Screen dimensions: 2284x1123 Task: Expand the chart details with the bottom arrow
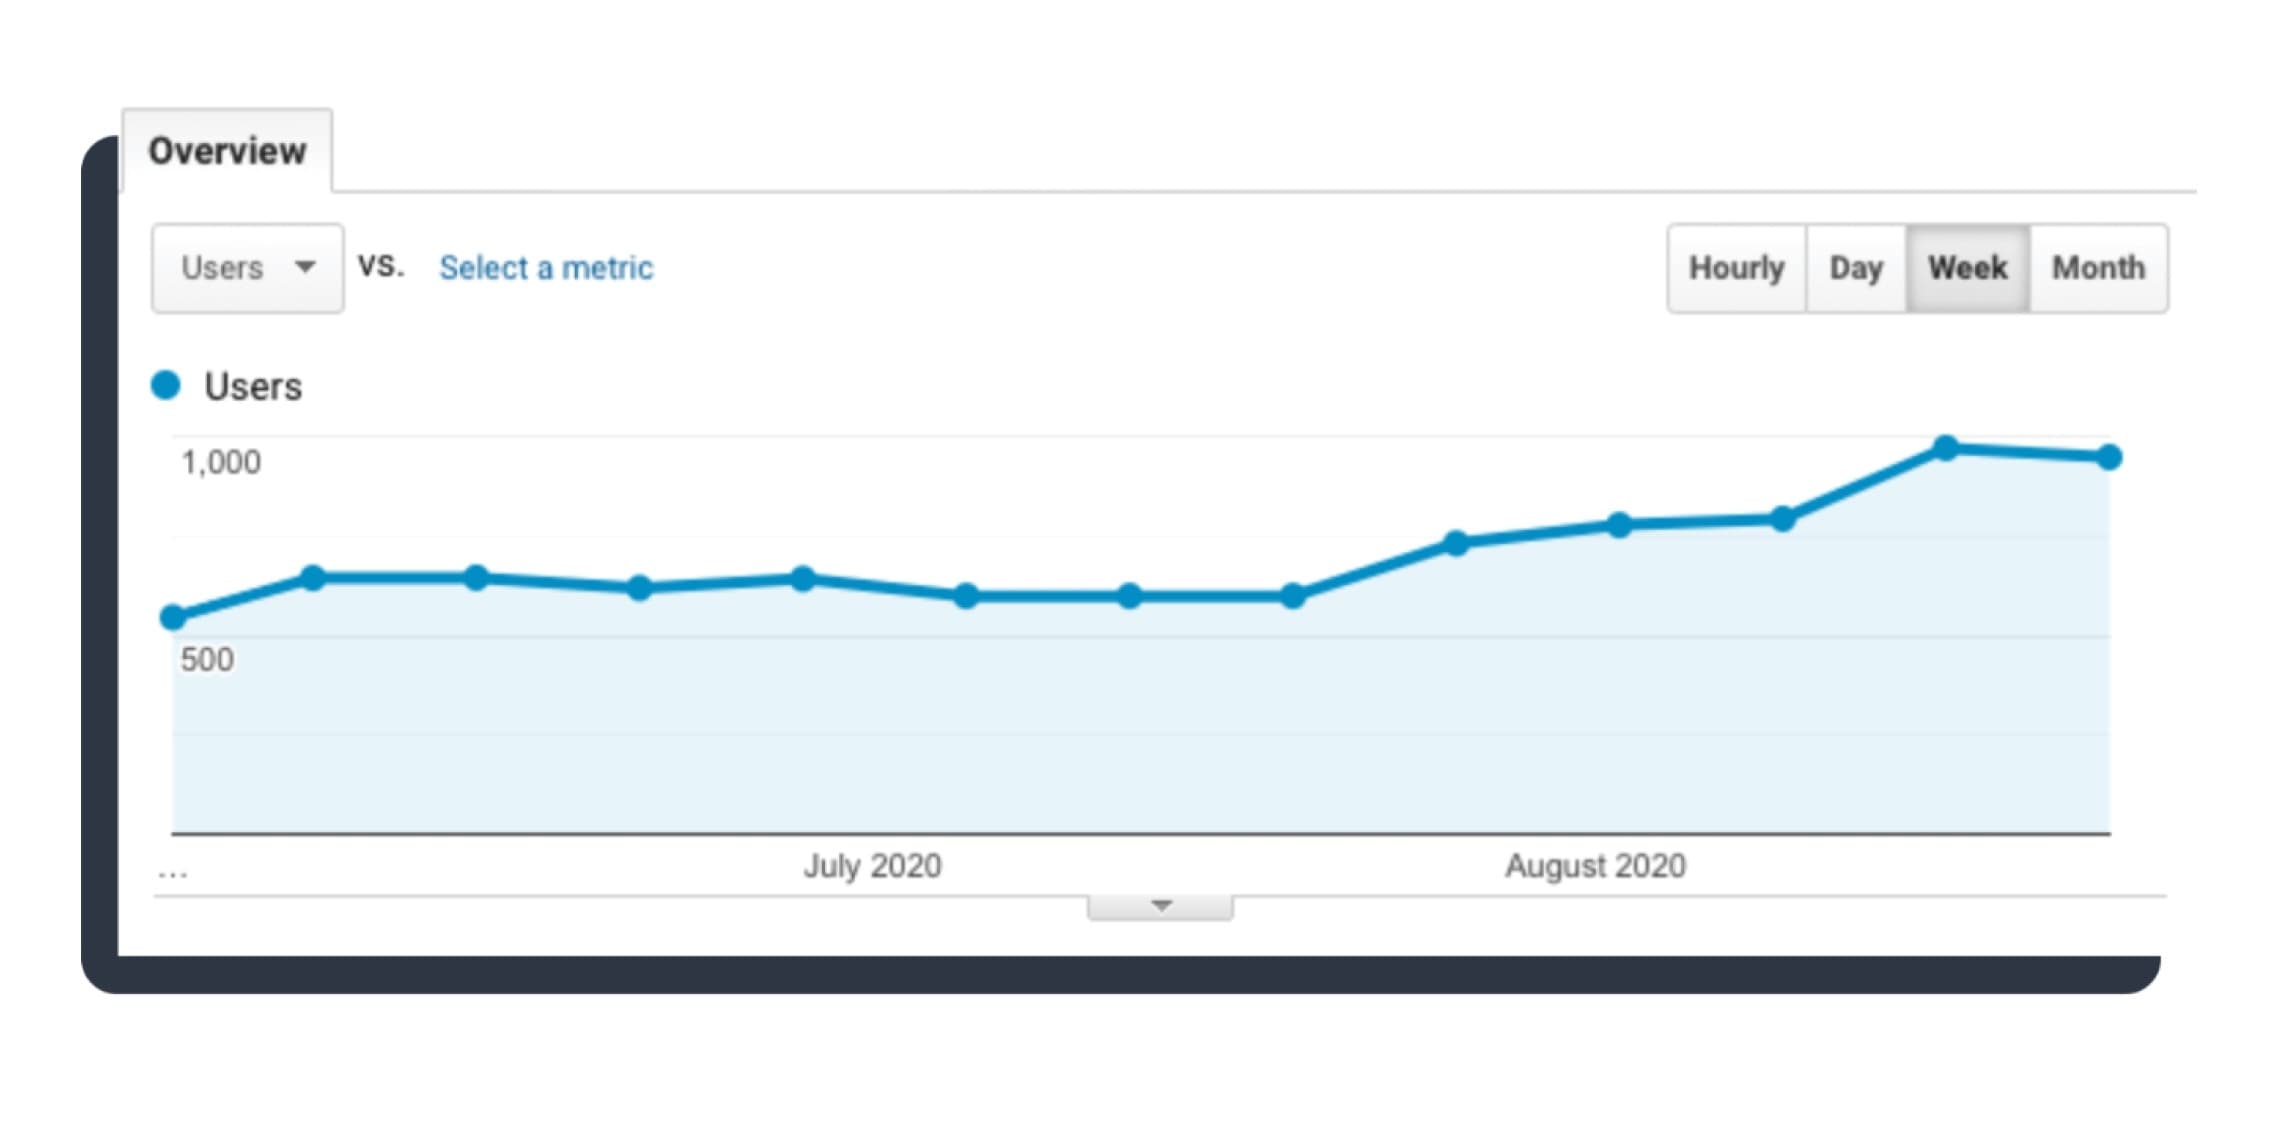tap(1159, 905)
